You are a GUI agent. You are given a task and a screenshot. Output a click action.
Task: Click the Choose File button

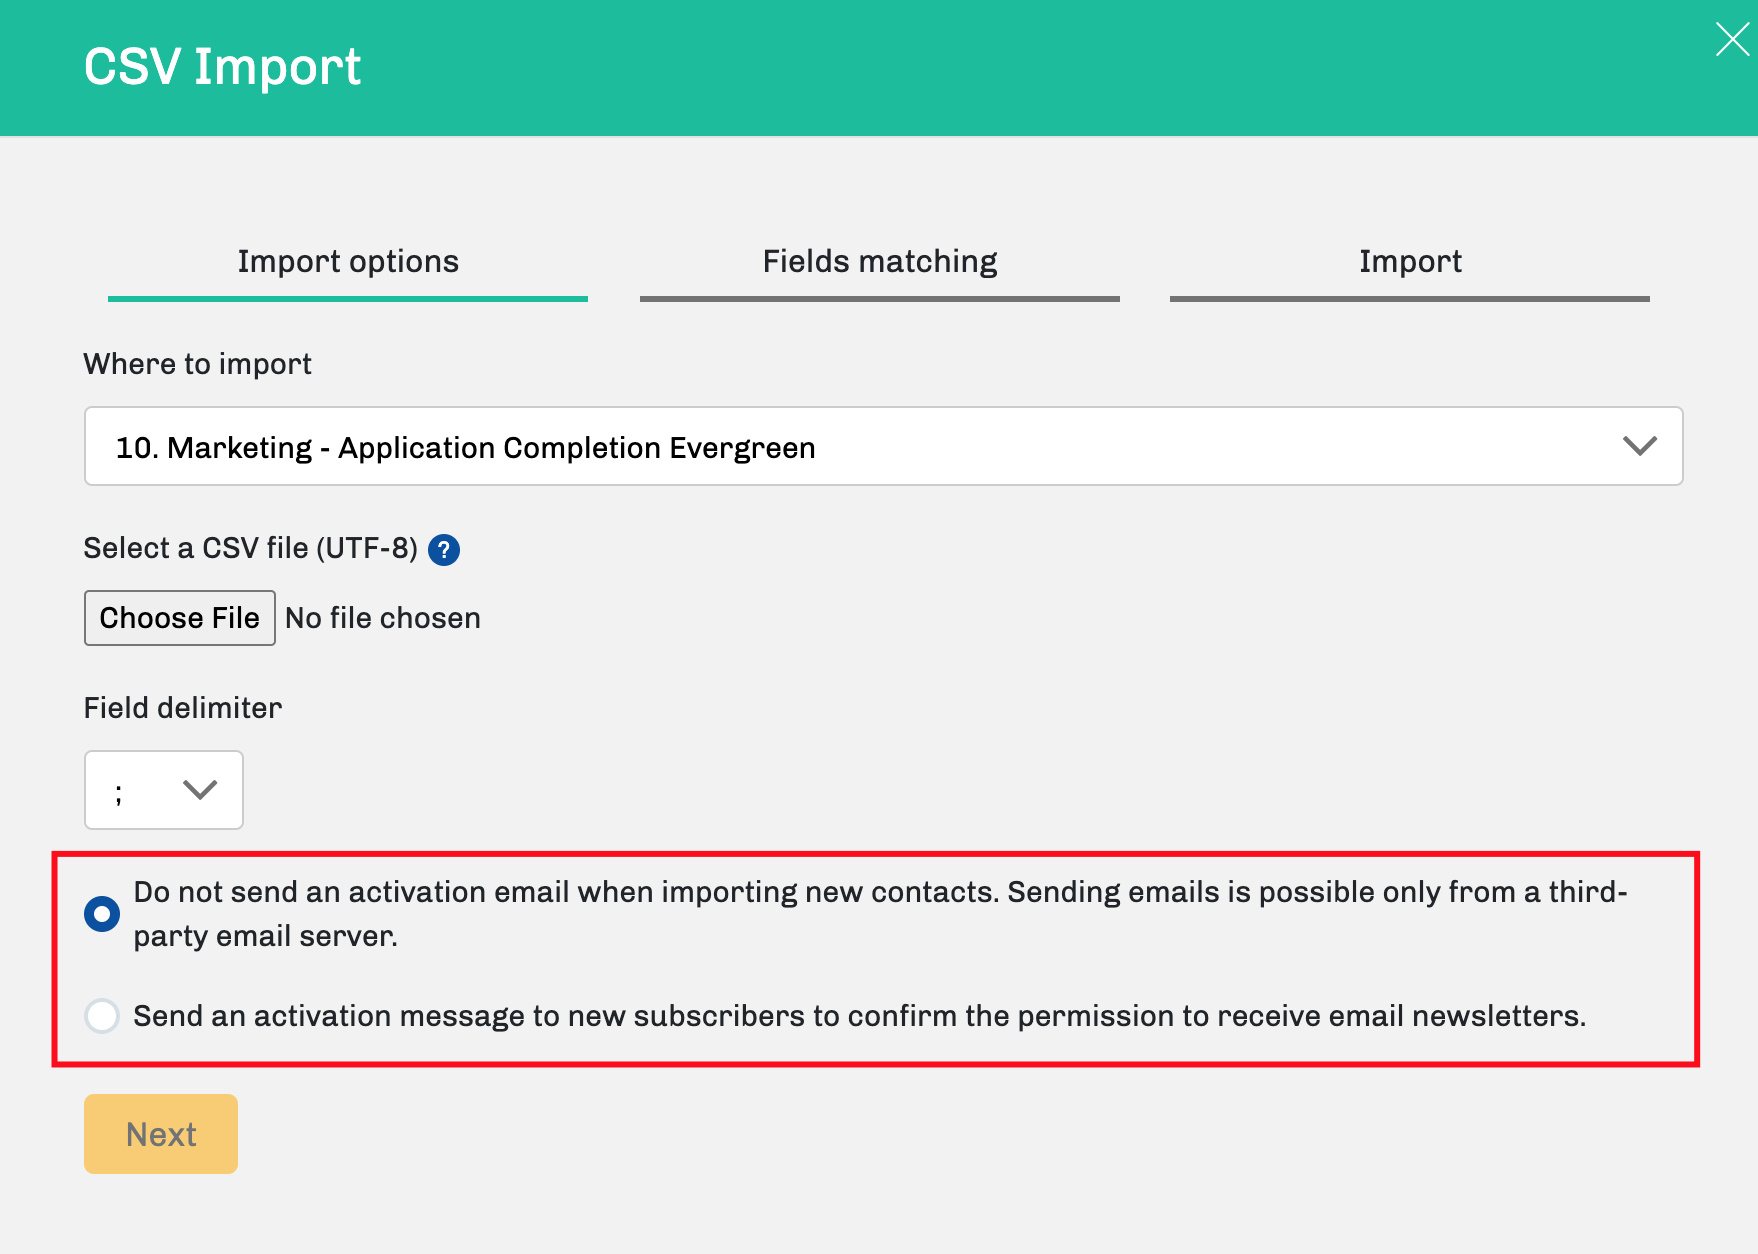pyautogui.click(x=180, y=618)
